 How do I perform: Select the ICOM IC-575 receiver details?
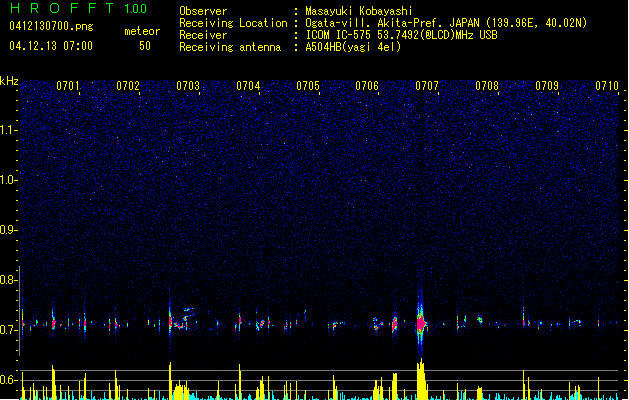(402, 35)
